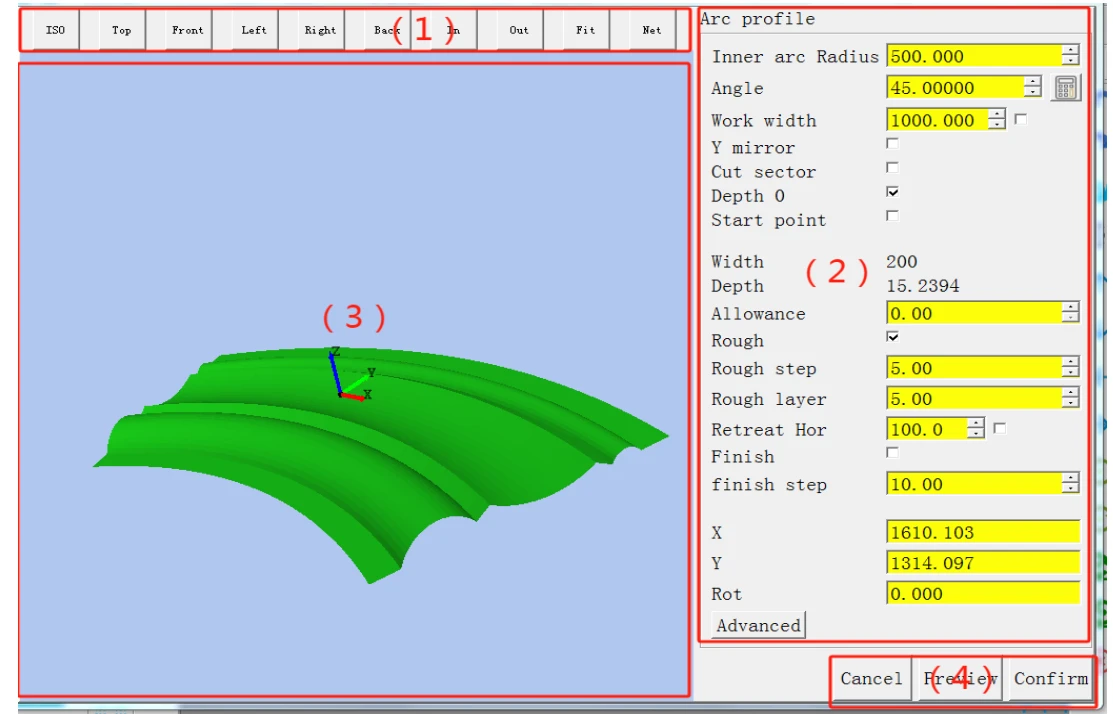This screenshot has width=1113, height=714.
Task: Toggle Net display mode
Action: point(652,30)
